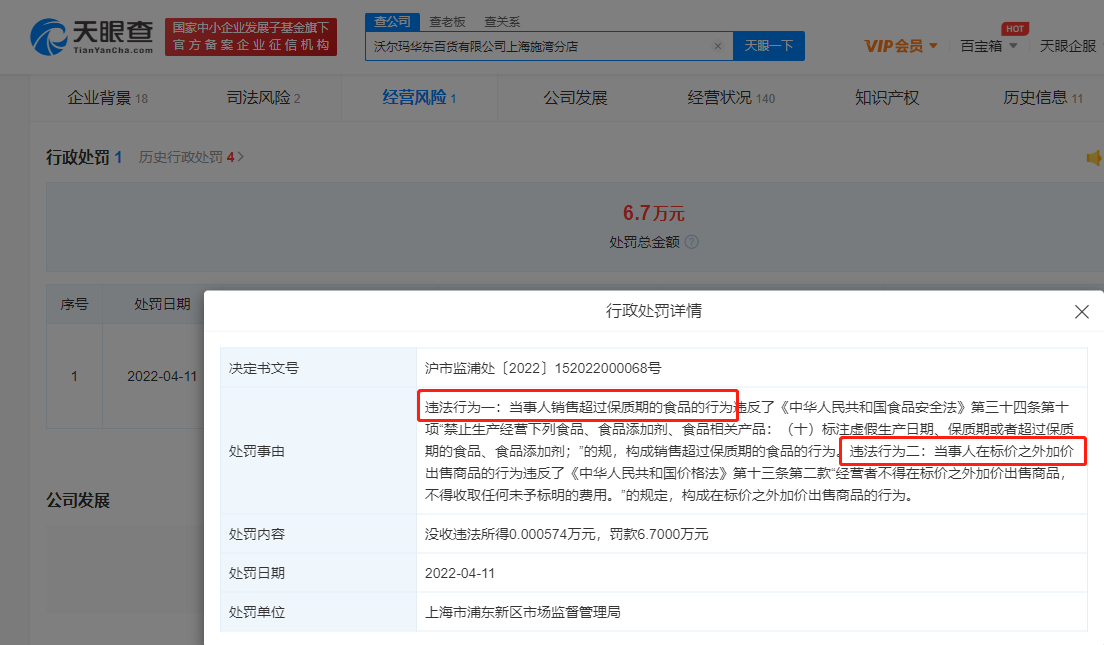Click the 公司发展 section heading on the left
Image resolution: width=1104 pixels, height=645 pixels.
coord(77,501)
